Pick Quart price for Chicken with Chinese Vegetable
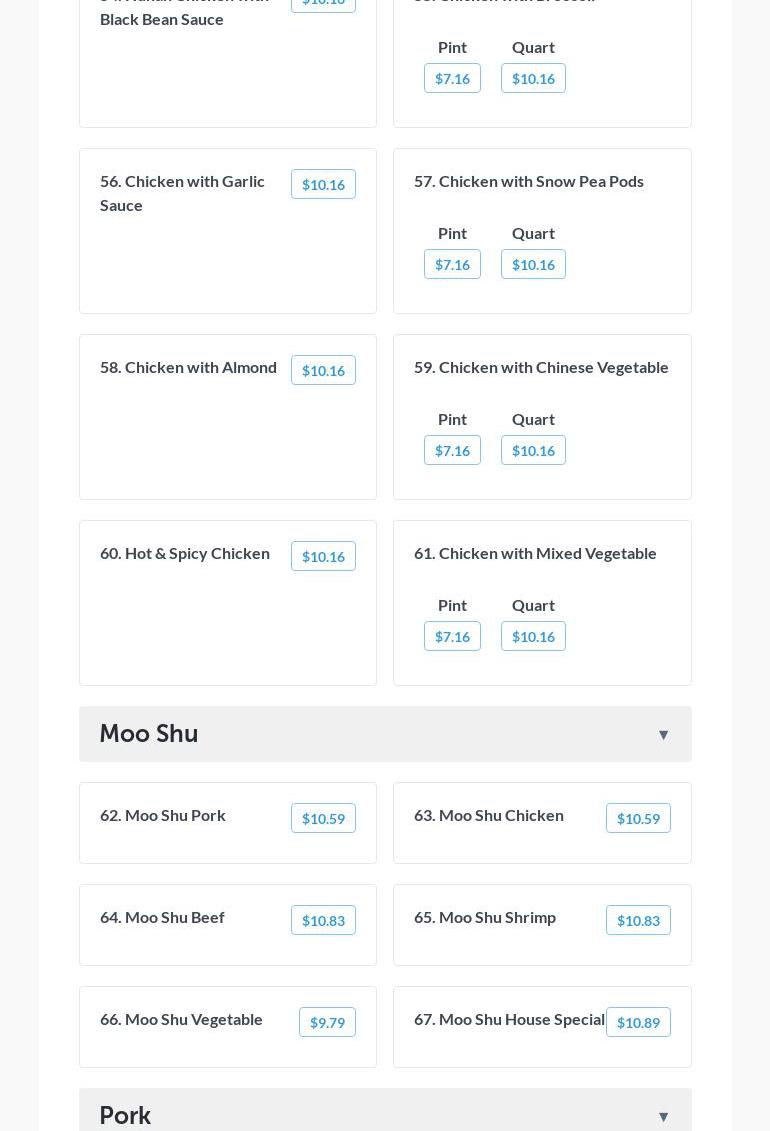The width and height of the screenshot is (770, 1131). (x=533, y=451)
